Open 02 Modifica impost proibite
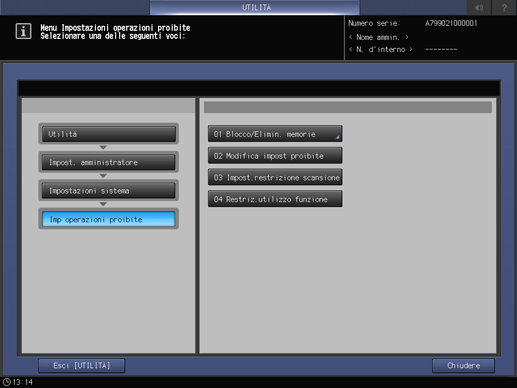 tap(275, 156)
